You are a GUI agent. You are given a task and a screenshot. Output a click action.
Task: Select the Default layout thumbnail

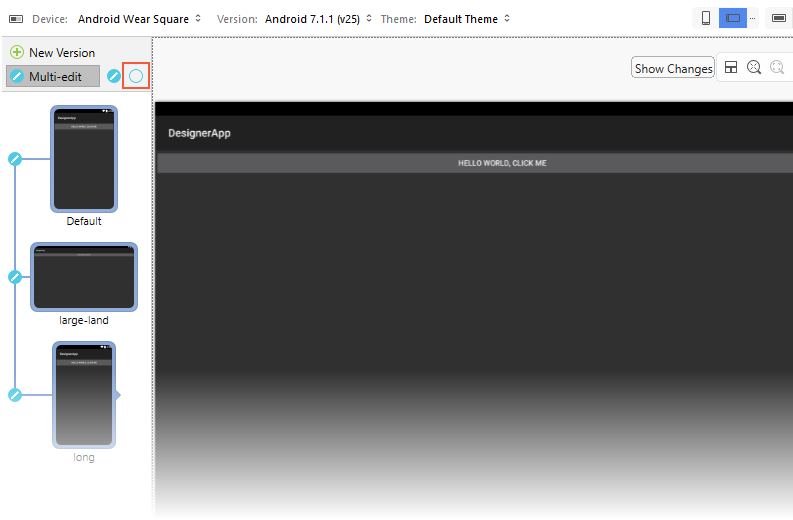coord(84,158)
